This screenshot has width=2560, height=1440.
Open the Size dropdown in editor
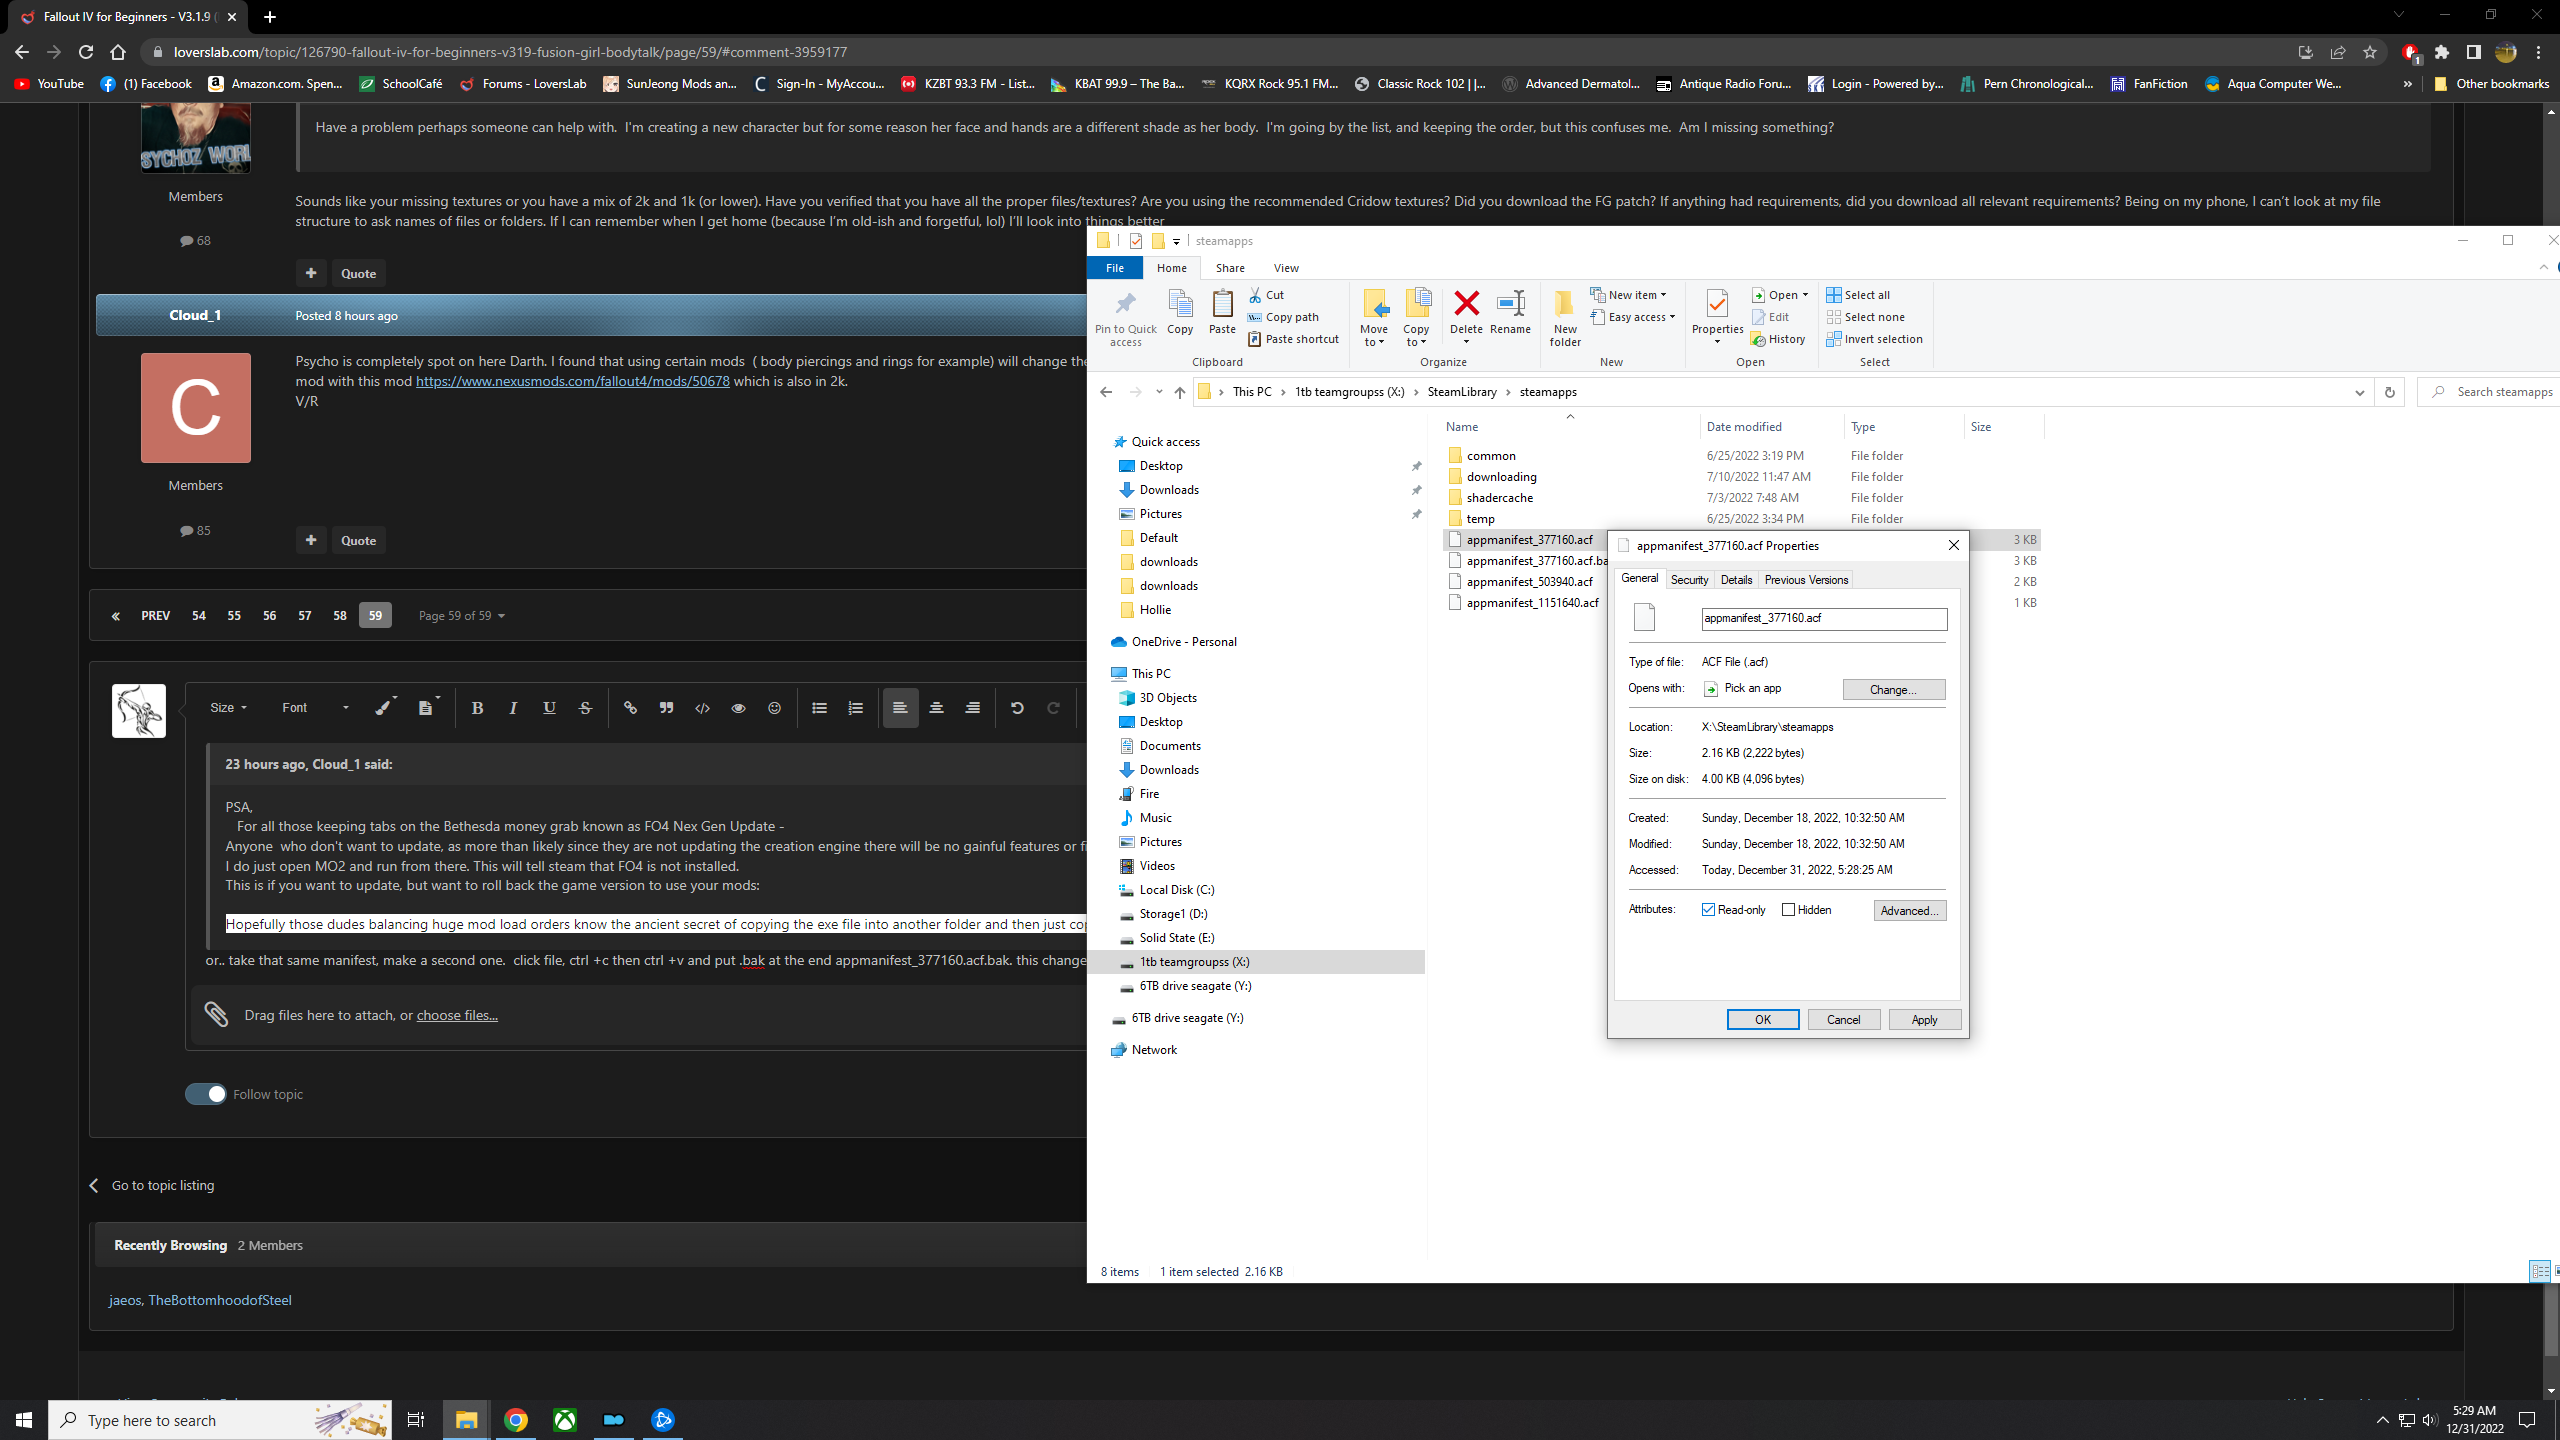(x=228, y=708)
